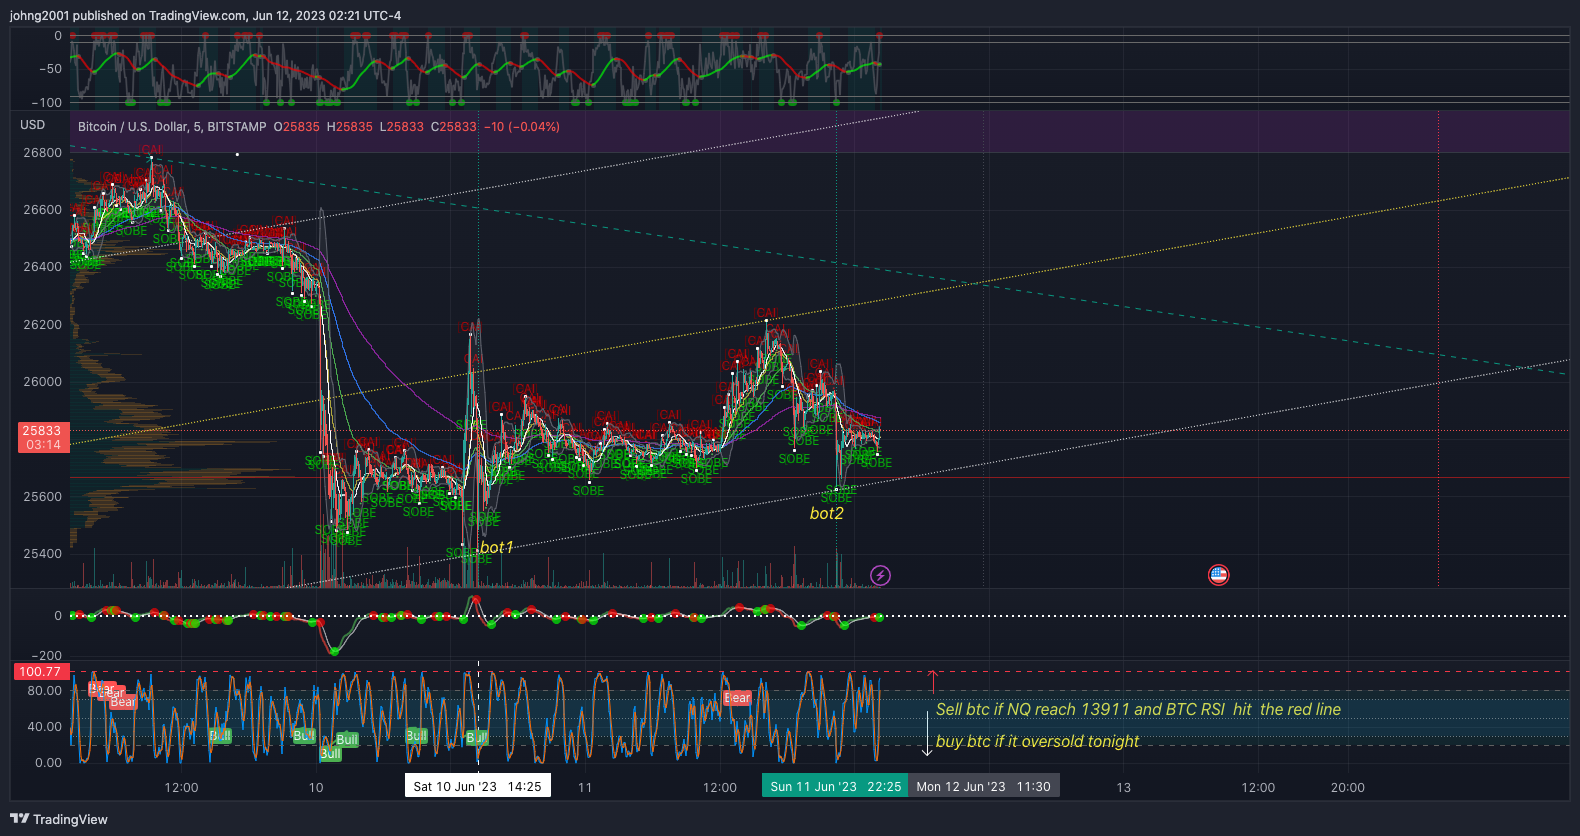Click the 80.00 RSI axis label

point(45,691)
